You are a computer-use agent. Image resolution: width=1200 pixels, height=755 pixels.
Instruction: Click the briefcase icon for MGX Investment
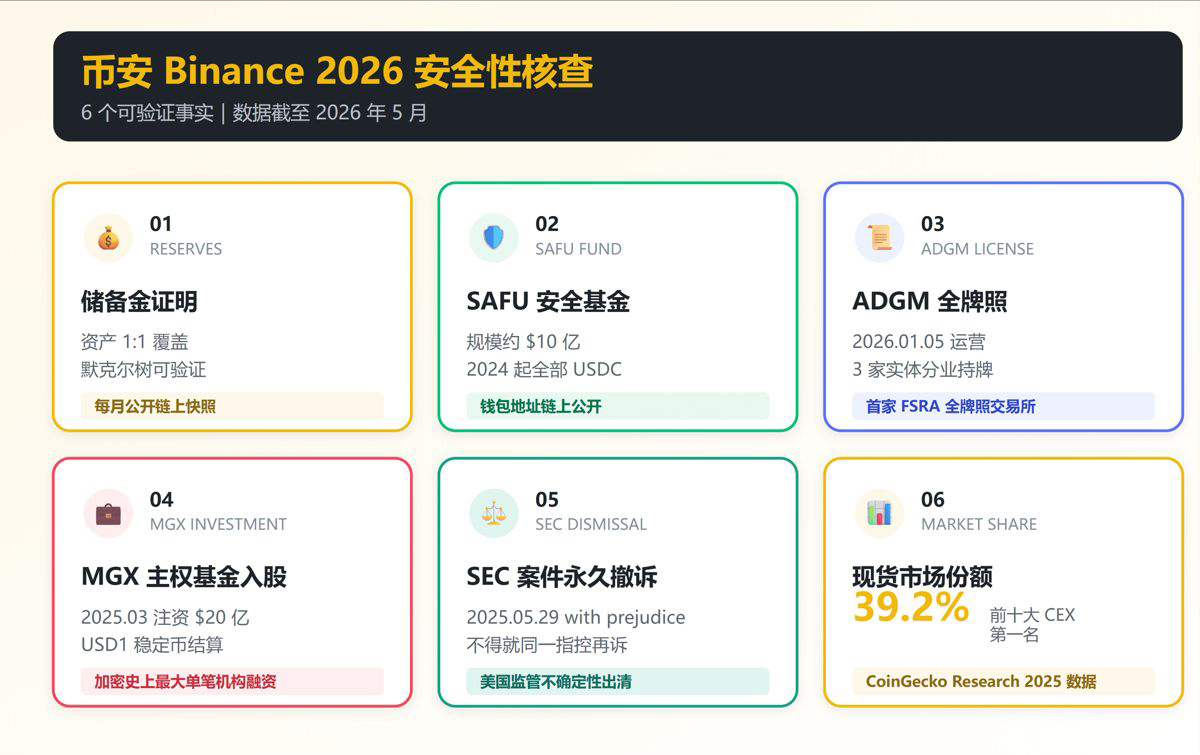click(x=108, y=513)
